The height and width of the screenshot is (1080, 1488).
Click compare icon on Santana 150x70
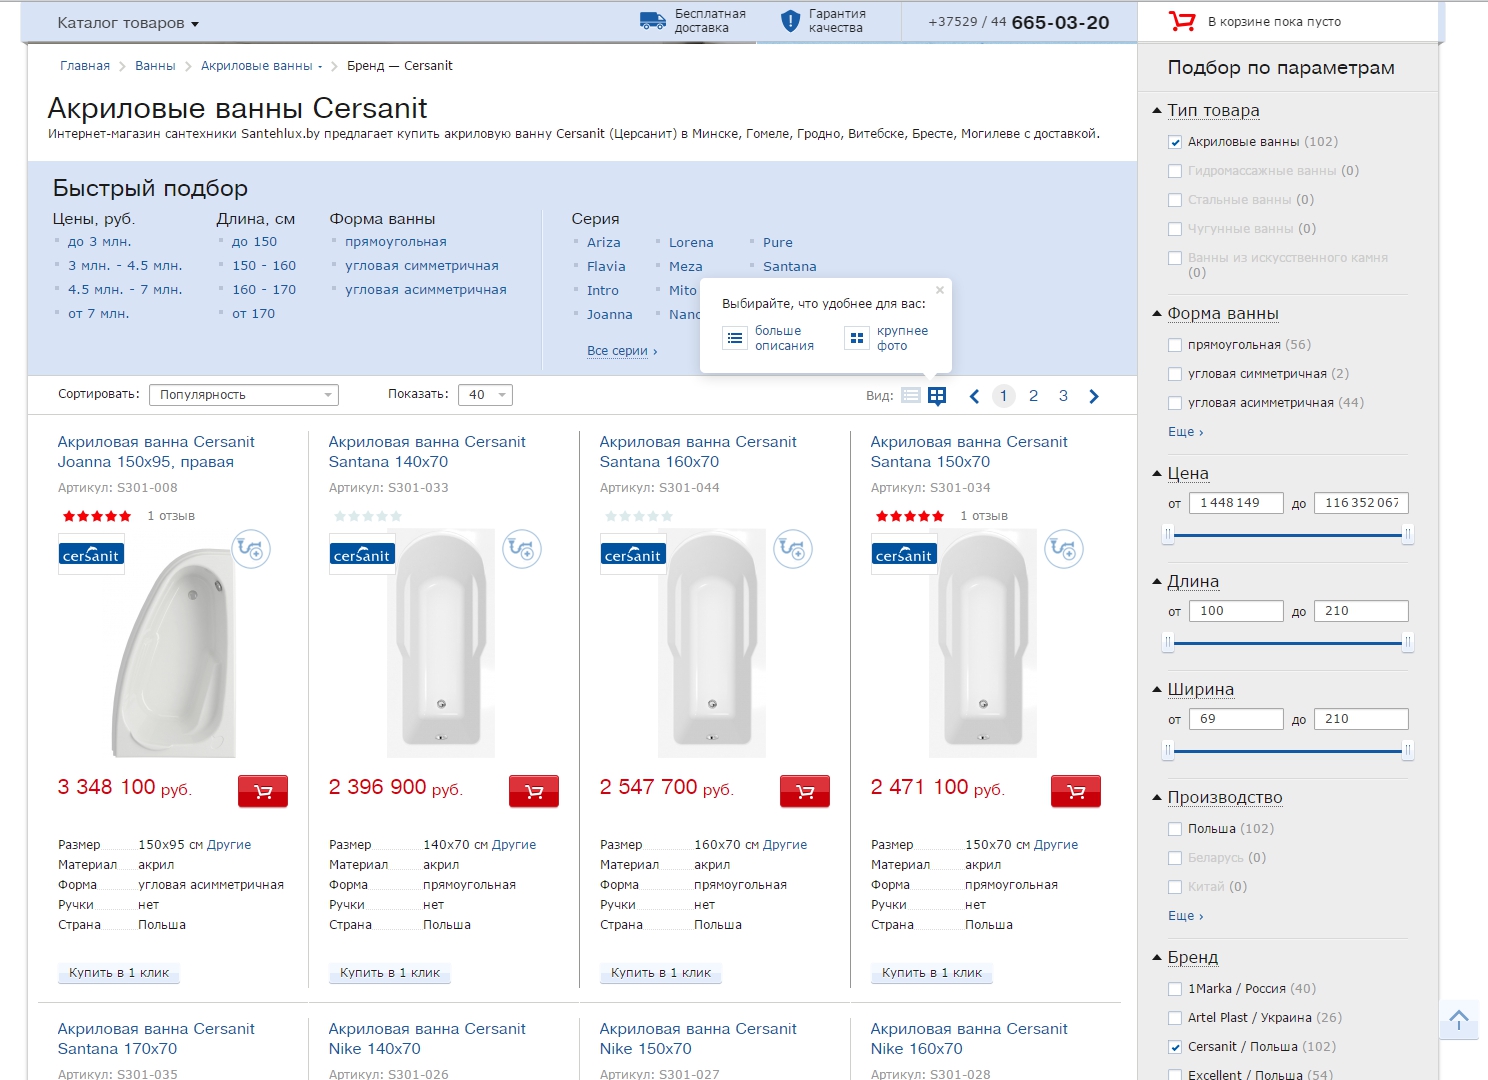coord(1064,549)
